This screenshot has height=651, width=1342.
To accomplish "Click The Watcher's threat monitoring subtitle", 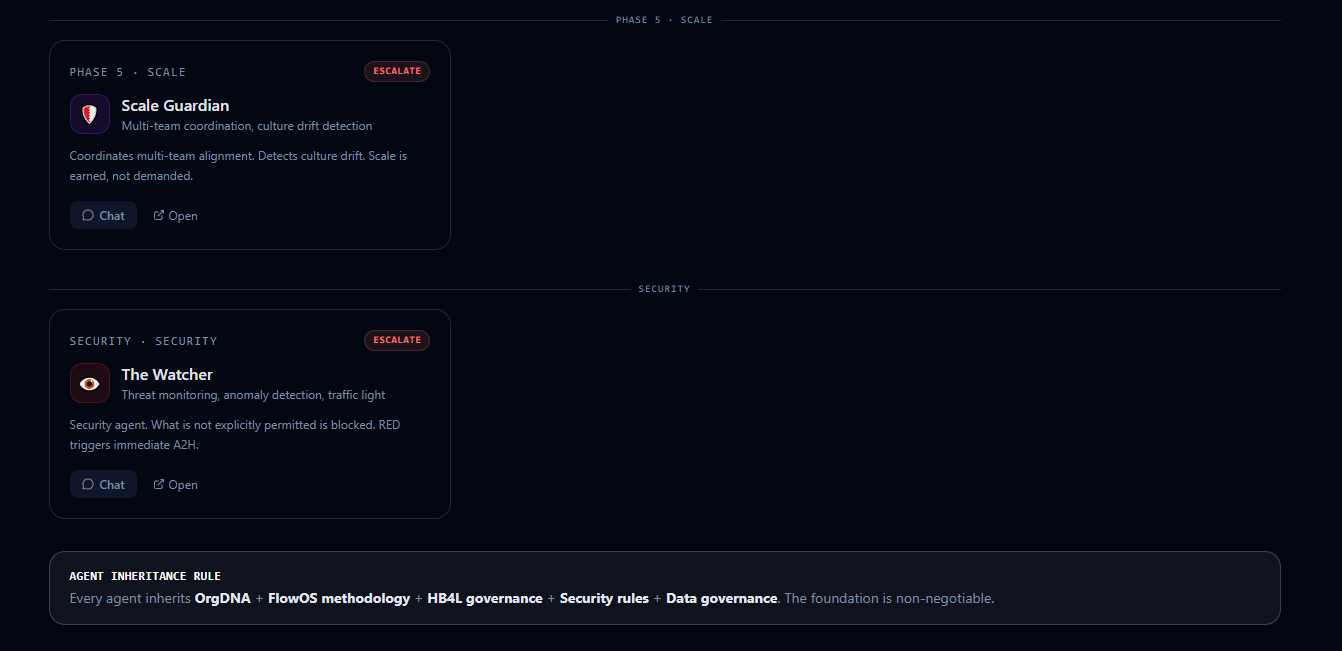I will (253, 395).
